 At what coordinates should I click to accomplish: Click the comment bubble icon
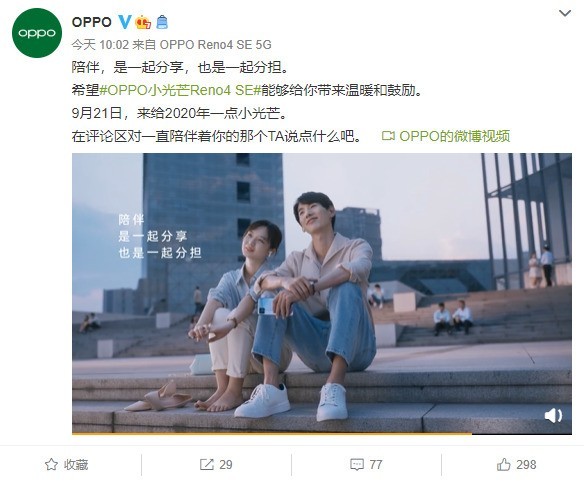tap(357, 465)
